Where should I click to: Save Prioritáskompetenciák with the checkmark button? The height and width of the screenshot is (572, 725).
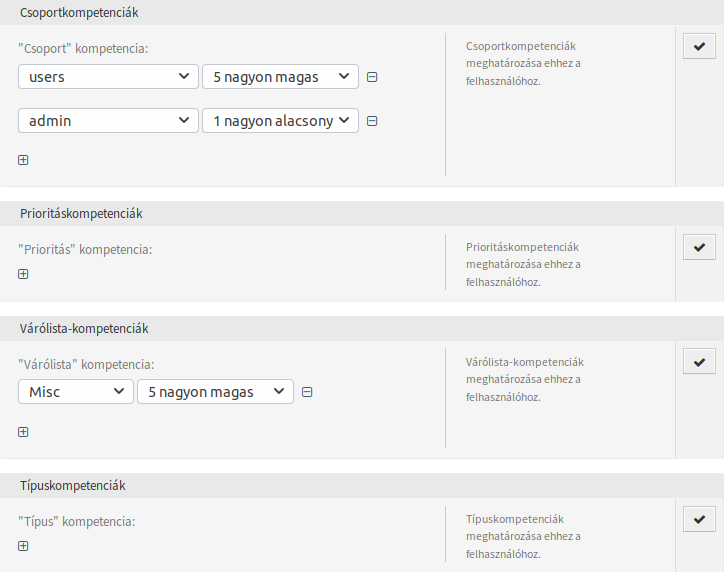[699, 247]
